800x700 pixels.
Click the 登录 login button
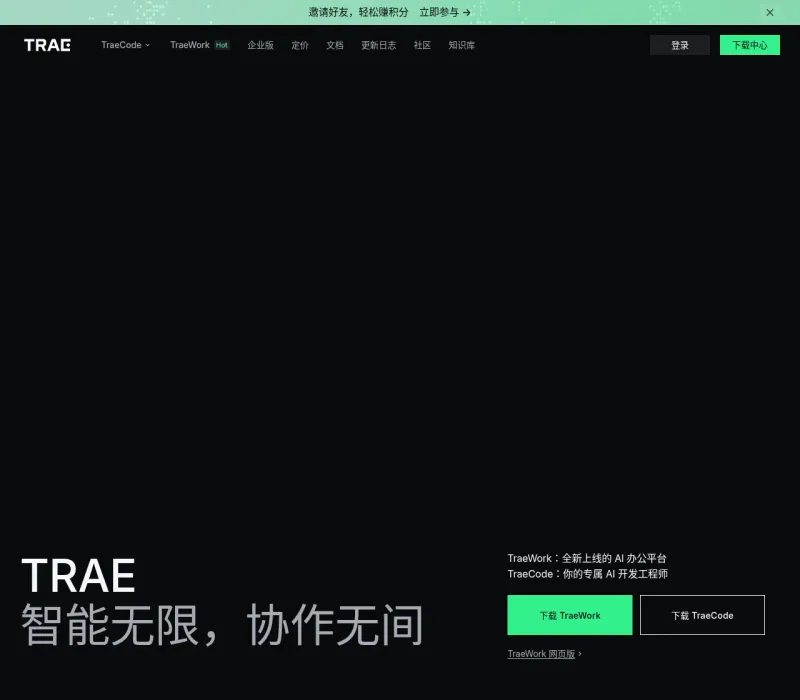click(x=680, y=45)
